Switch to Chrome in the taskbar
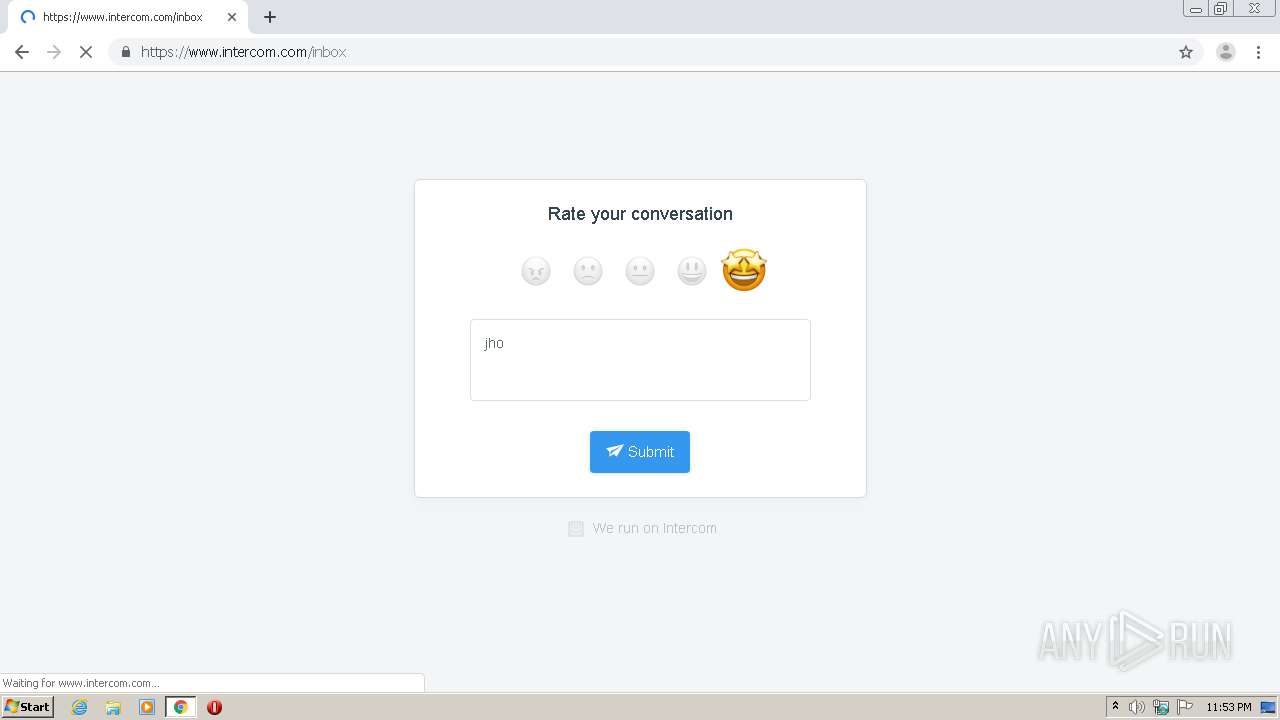This screenshot has width=1280, height=720. point(181,707)
